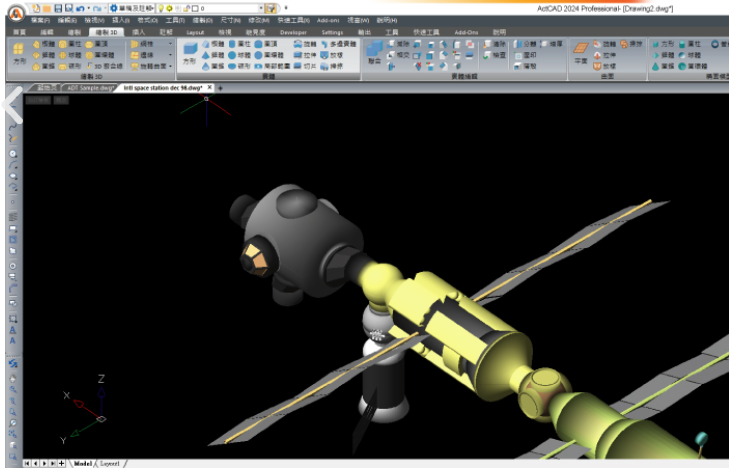This screenshot has width=729, height=468.
Task: Click the 聯集 union icon in the ribbon
Action: tap(373, 54)
